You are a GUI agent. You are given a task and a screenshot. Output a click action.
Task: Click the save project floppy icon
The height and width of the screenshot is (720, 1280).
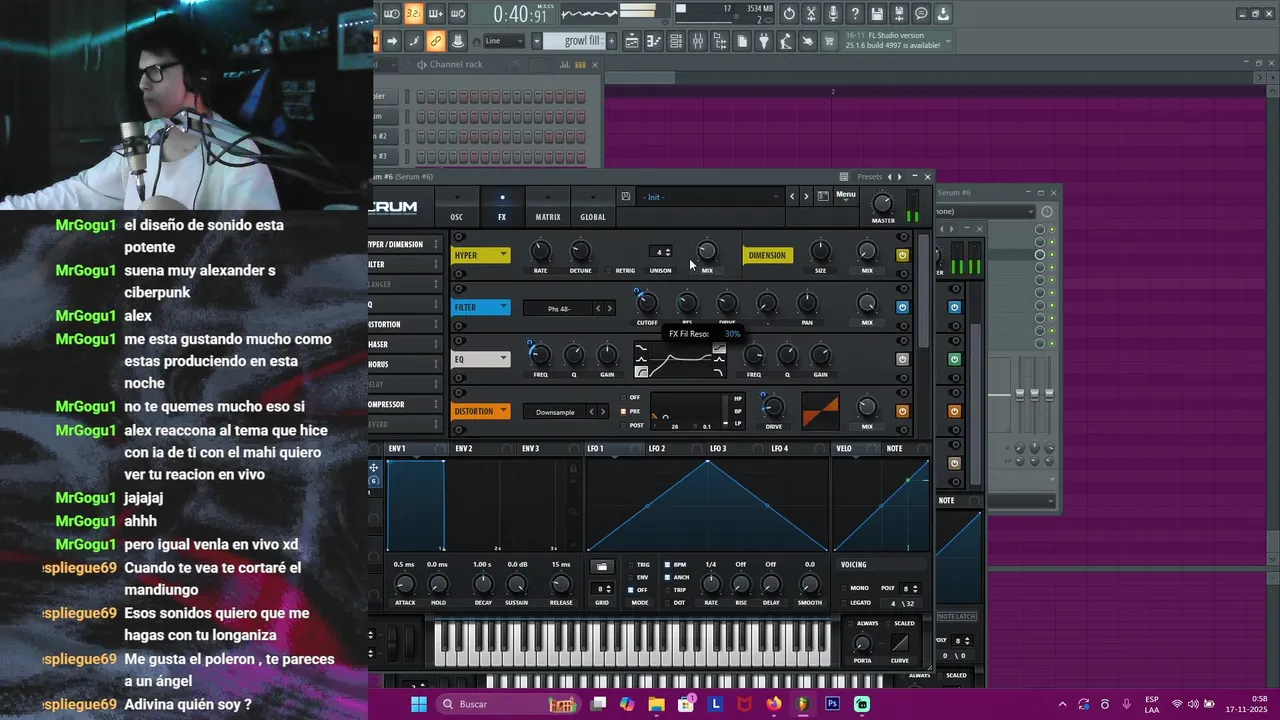tap(877, 14)
